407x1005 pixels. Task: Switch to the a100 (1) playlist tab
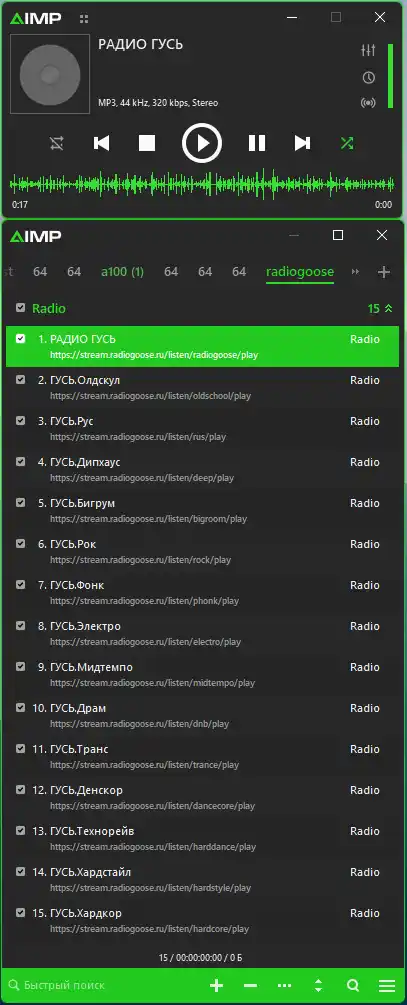(x=122, y=272)
